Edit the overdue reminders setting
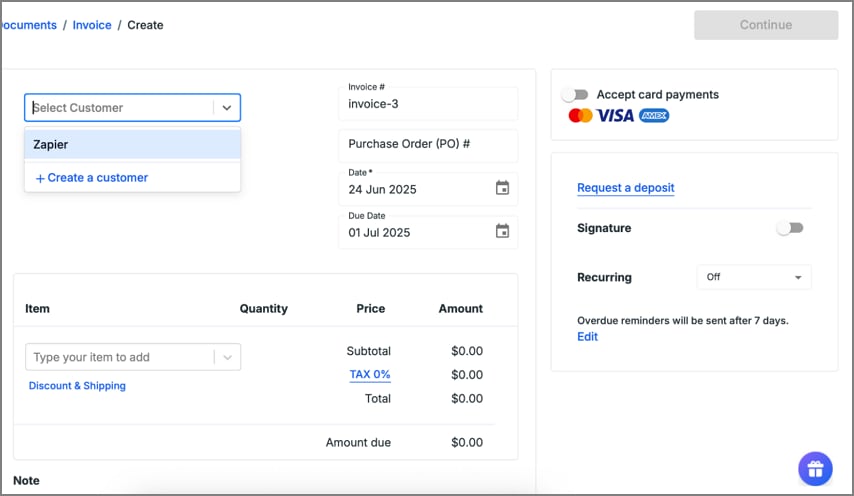This screenshot has width=854, height=496. [587, 336]
